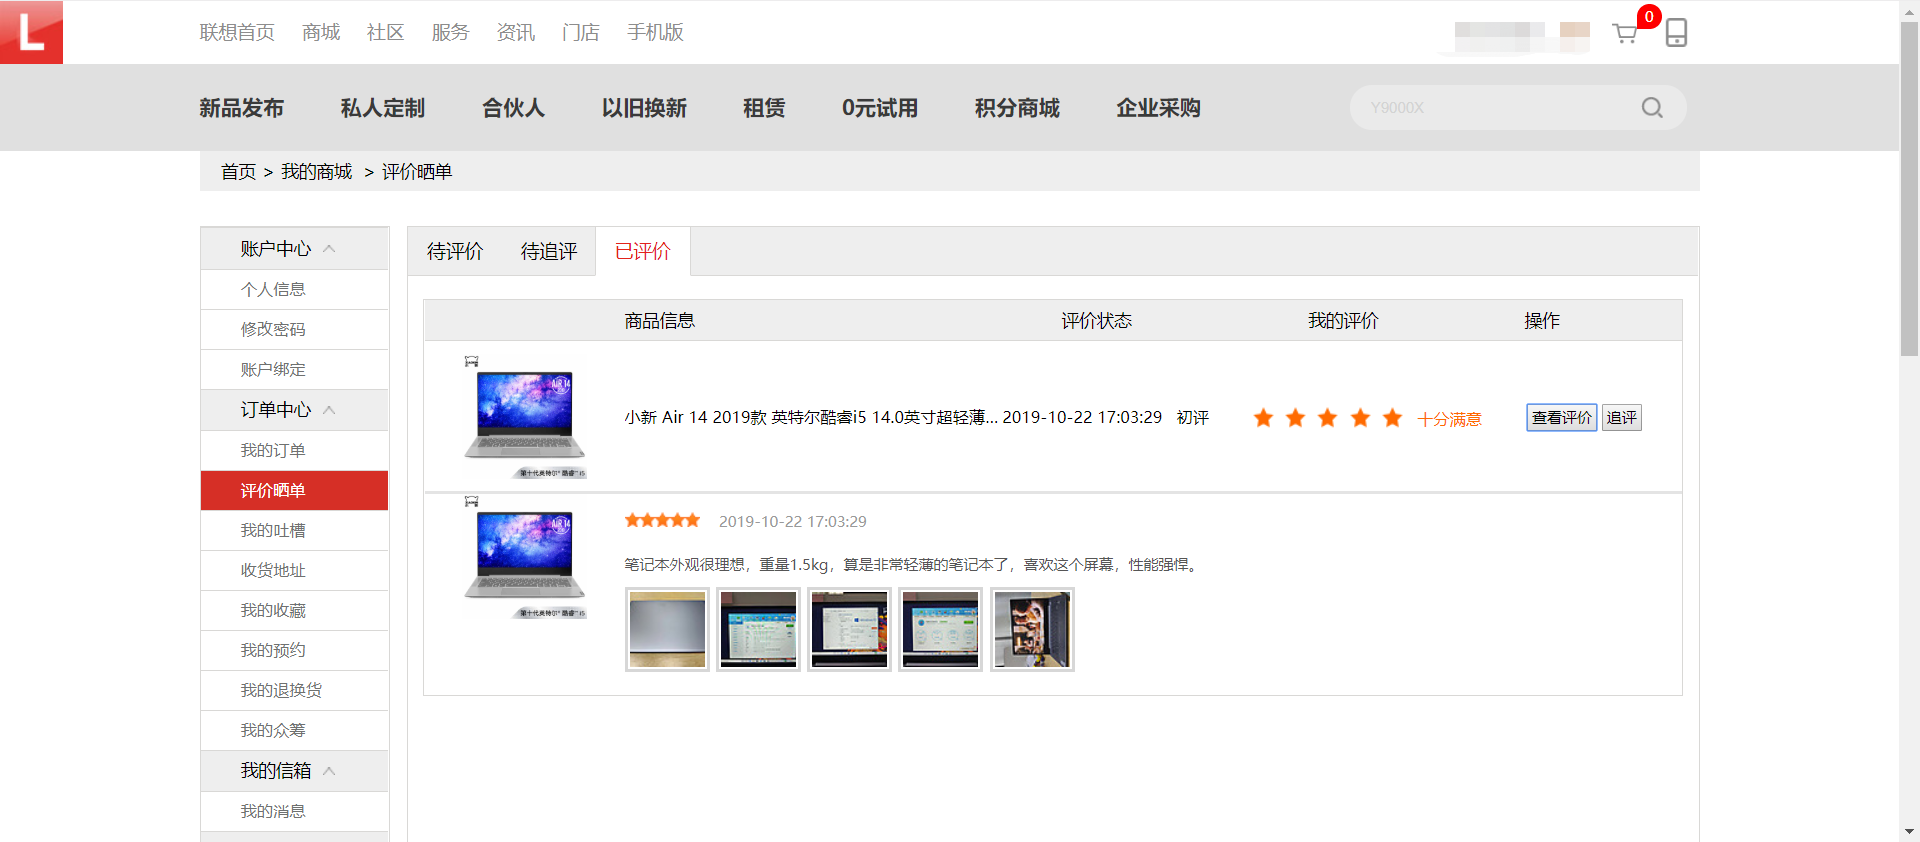
Task: Open 商城 in top navigation
Action: point(321,32)
